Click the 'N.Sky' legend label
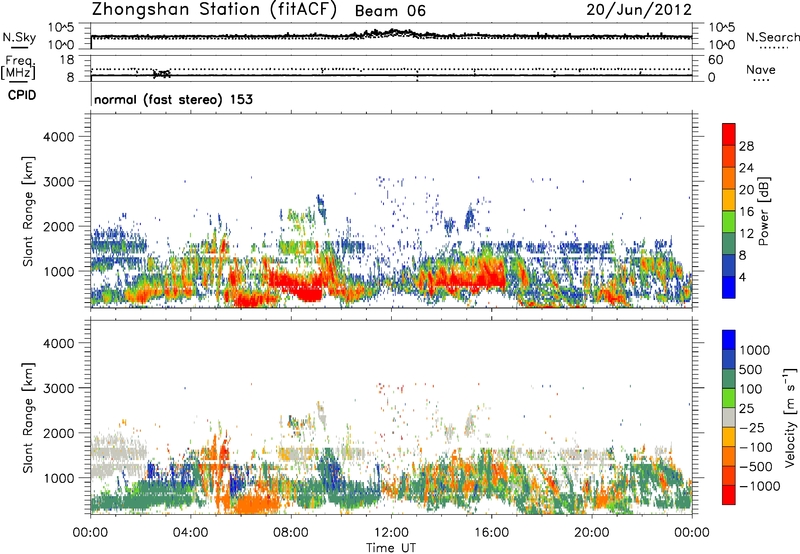 [x=19, y=37]
